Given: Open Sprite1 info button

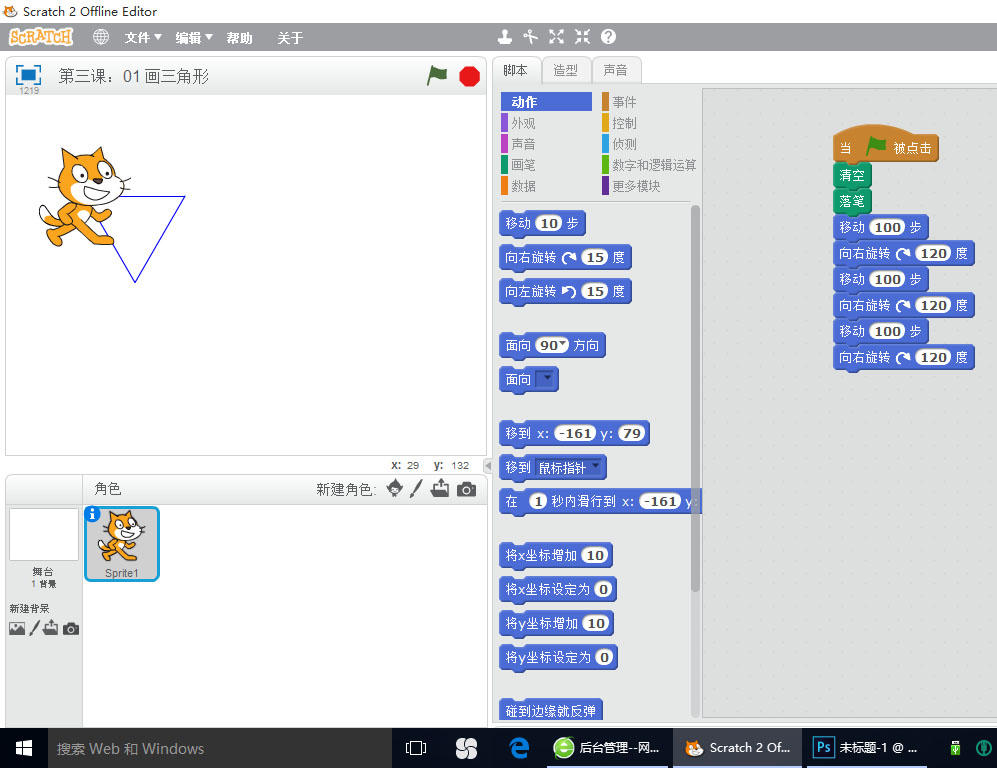Looking at the screenshot, I should [x=92, y=514].
